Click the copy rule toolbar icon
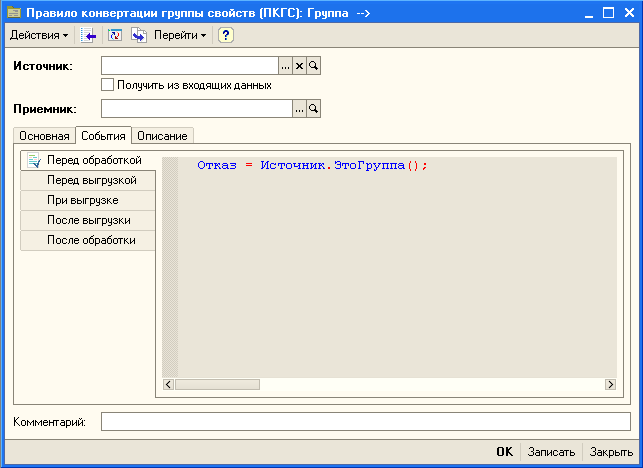This screenshot has width=643, height=468. pyautogui.click(x=139, y=36)
